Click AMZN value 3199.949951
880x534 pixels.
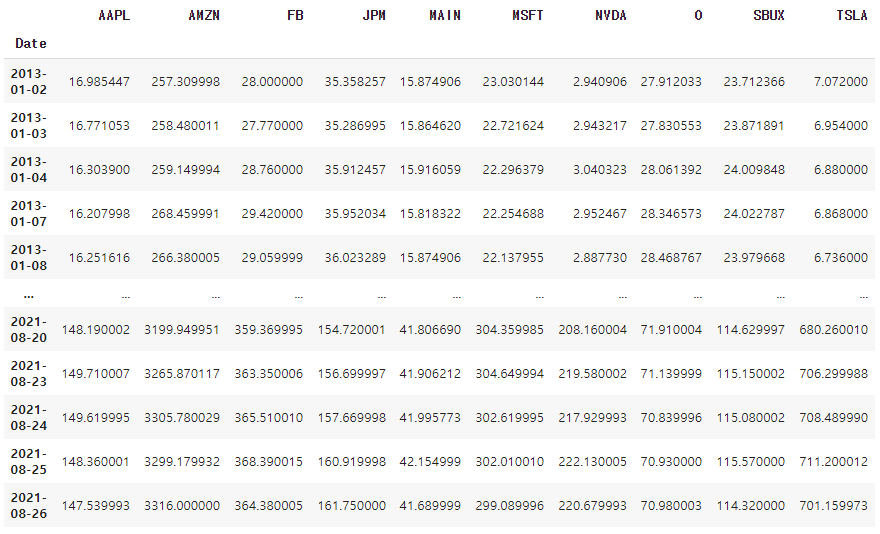[182, 330]
